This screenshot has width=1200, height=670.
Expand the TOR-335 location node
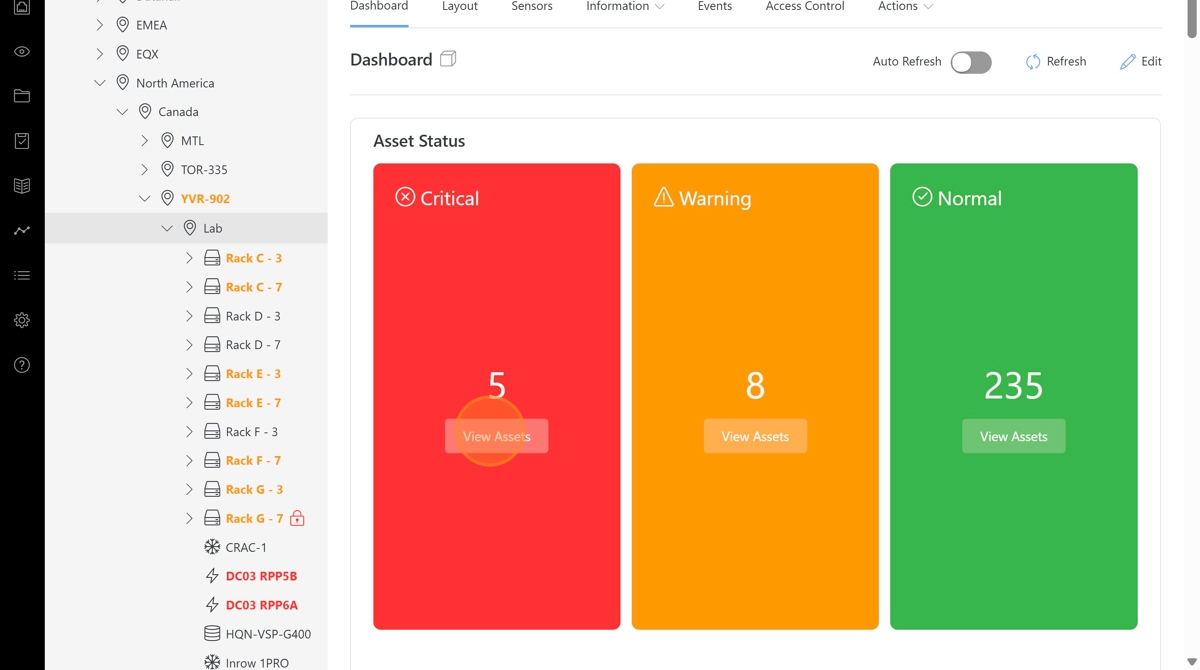pyautogui.click(x=145, y=170)
